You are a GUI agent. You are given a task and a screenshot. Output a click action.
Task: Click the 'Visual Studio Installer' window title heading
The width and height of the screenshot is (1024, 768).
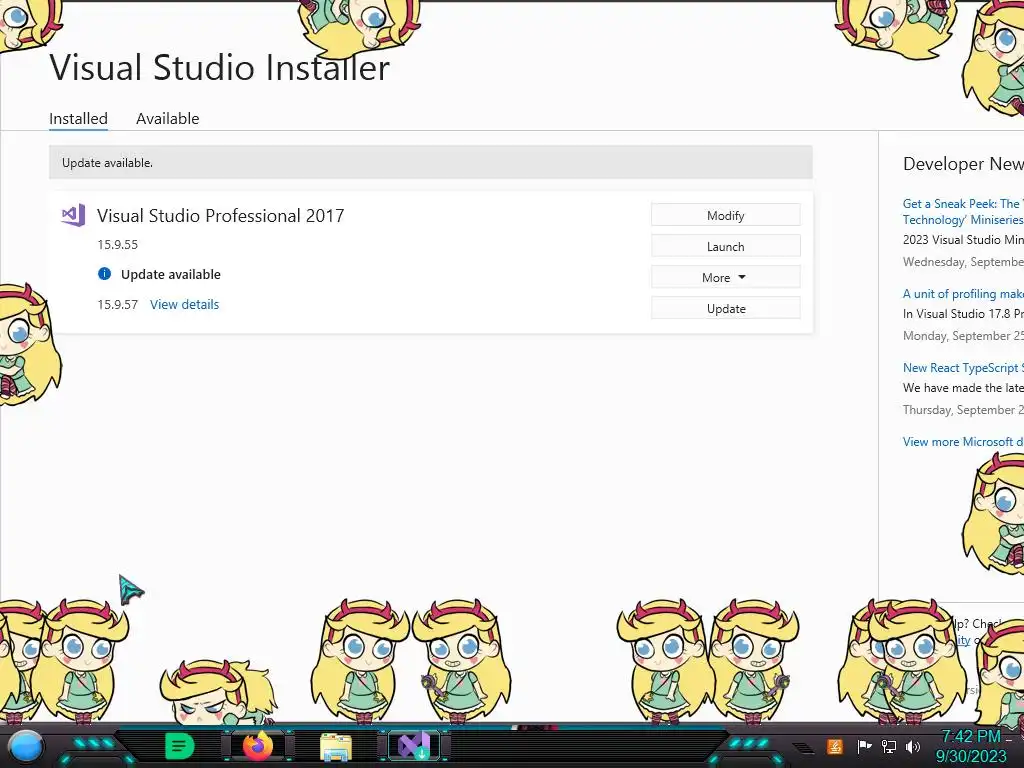(219, 67)
